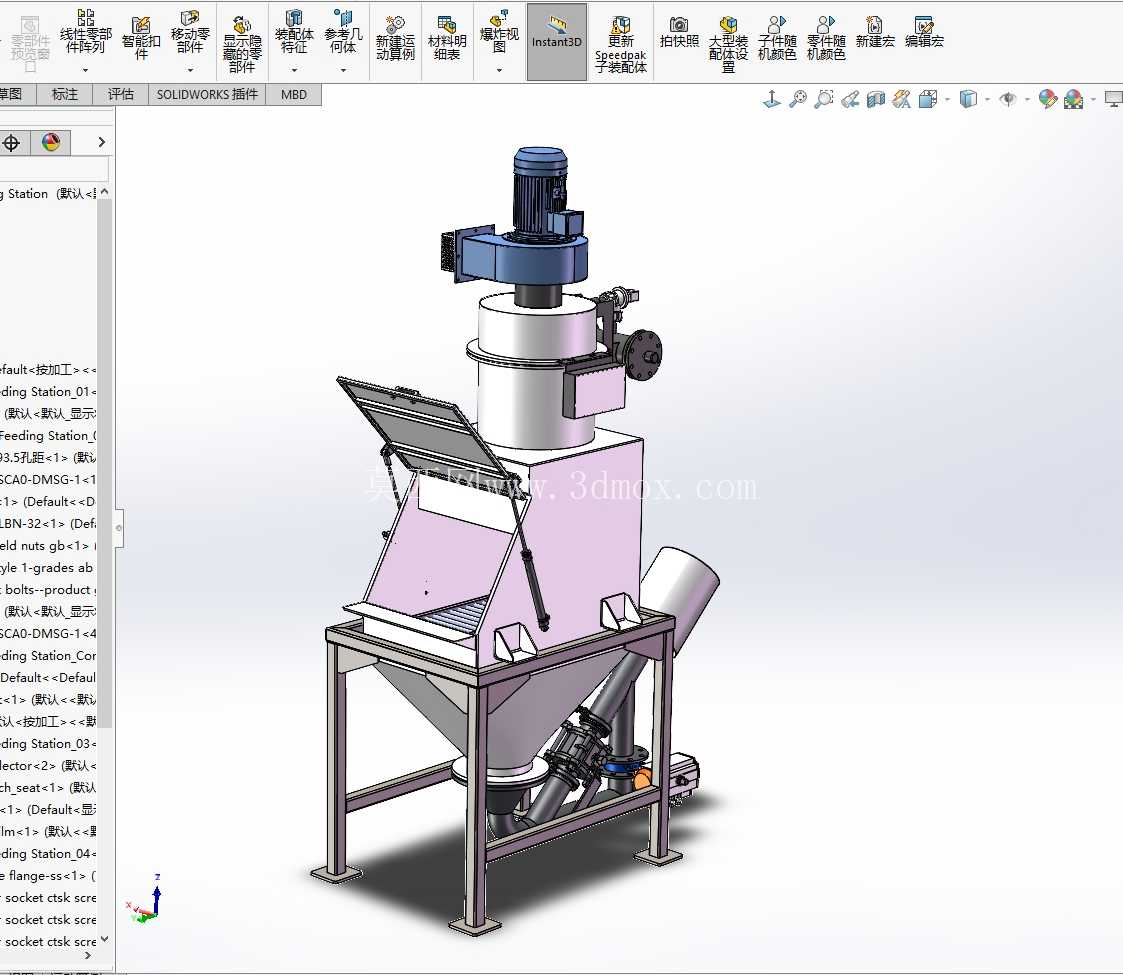Open the MBD tab

point(294,95)
